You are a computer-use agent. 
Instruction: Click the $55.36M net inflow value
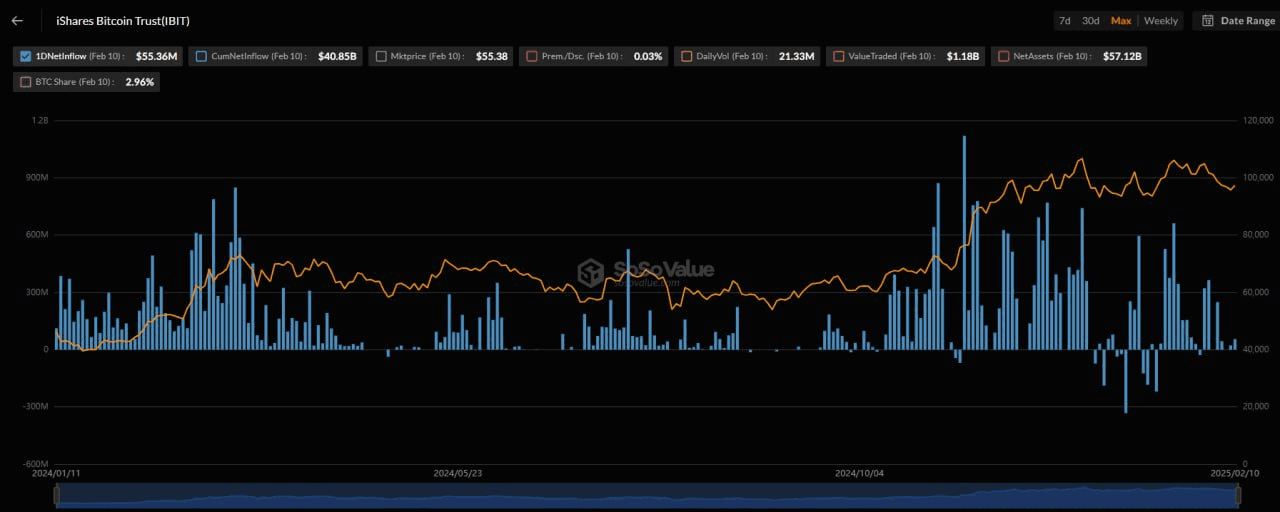tap(157, 56)
